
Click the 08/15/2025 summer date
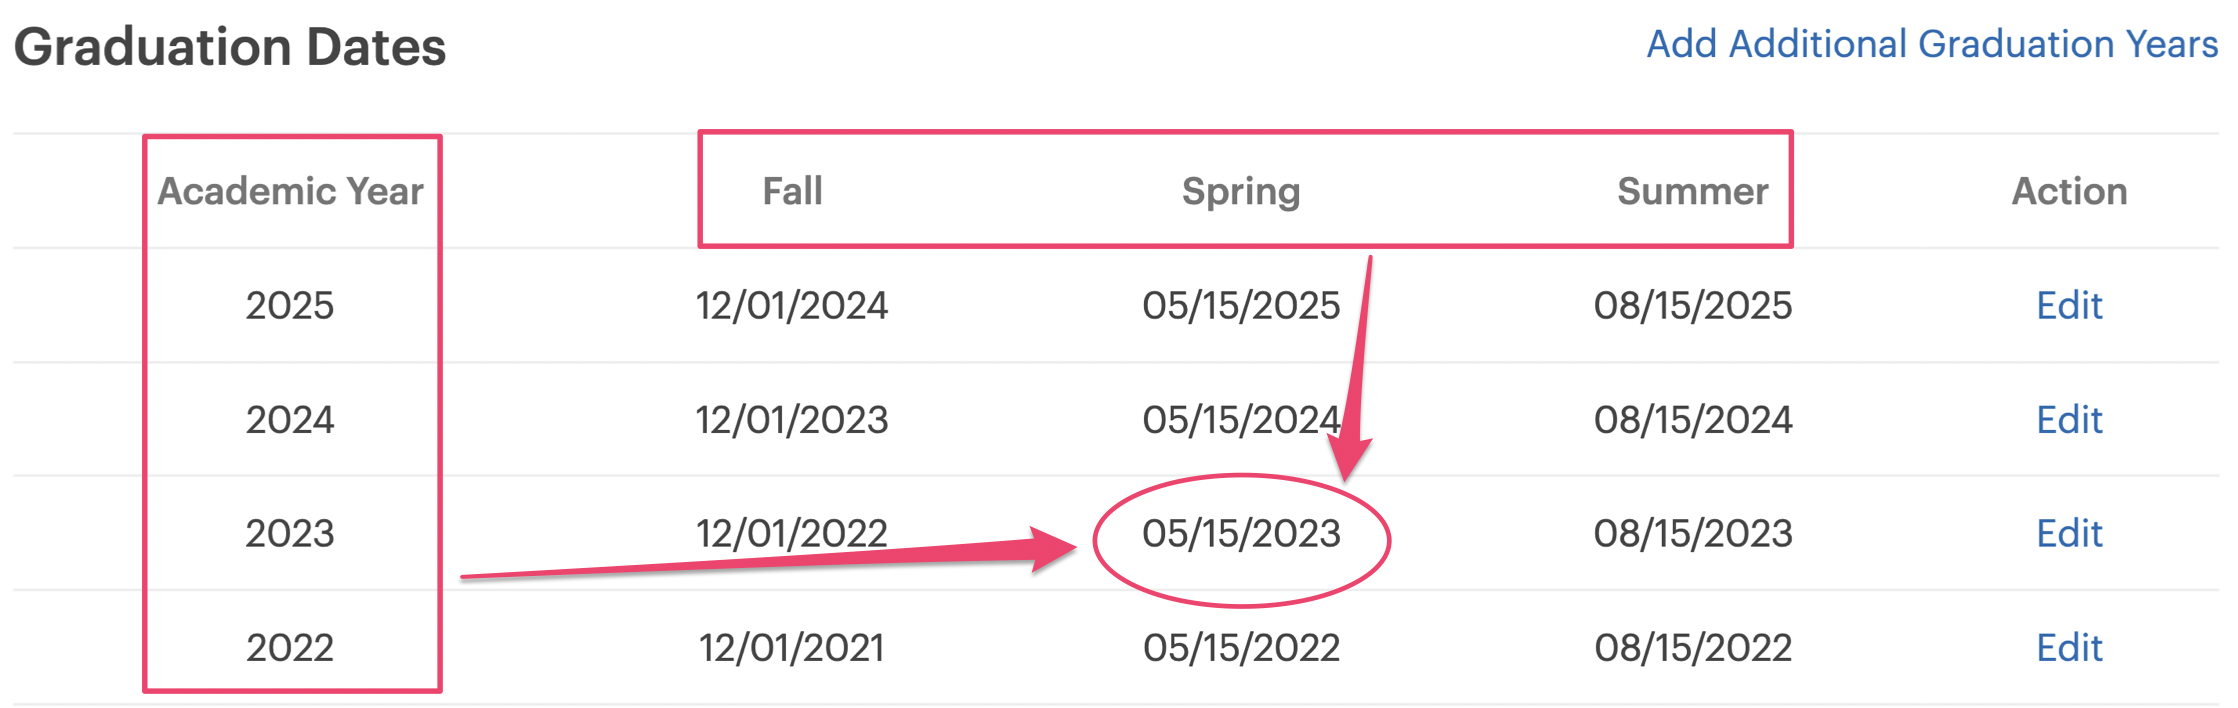pyautogui.click(x=1692, y=305)
